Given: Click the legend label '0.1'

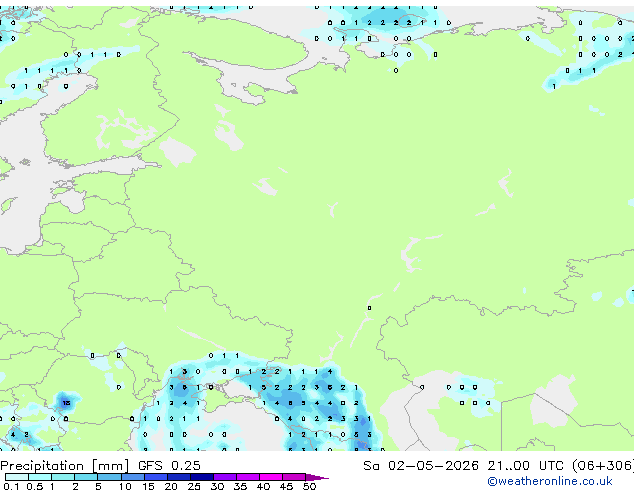Looking at the screenshot, I should click(11, 486).
